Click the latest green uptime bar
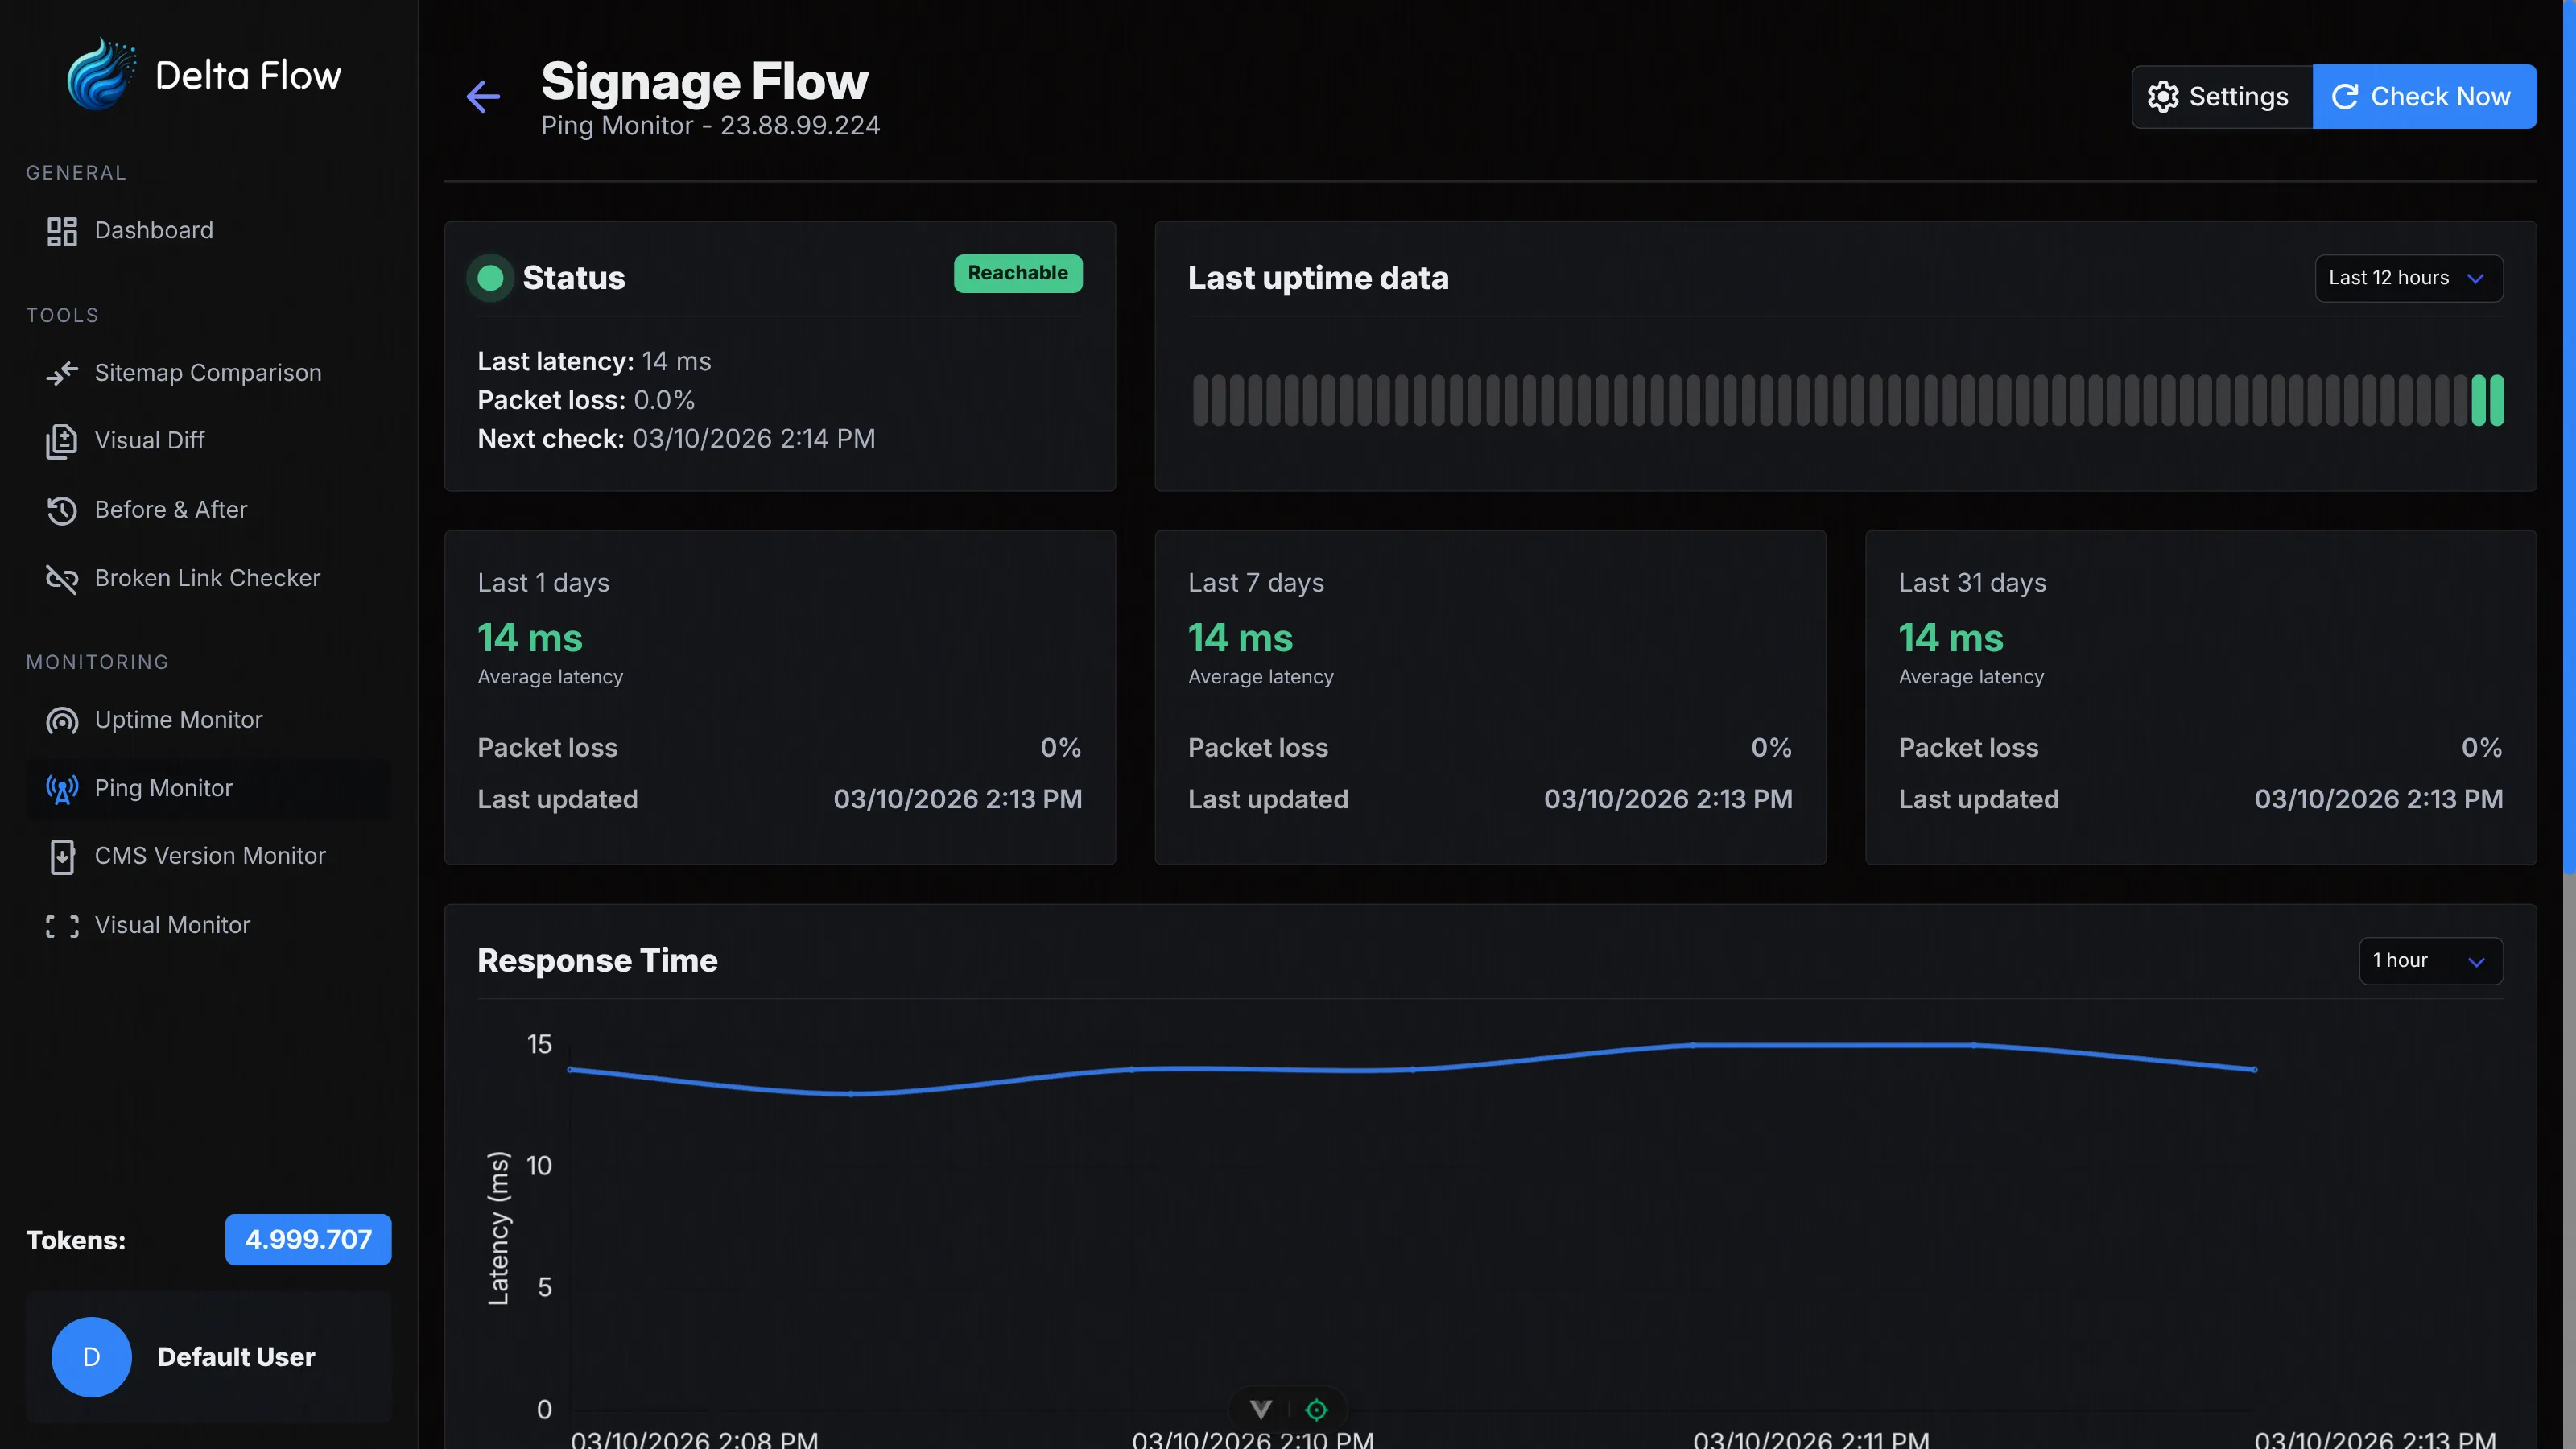Screen dimensions: 2576x1449 tap(2497, 400)
